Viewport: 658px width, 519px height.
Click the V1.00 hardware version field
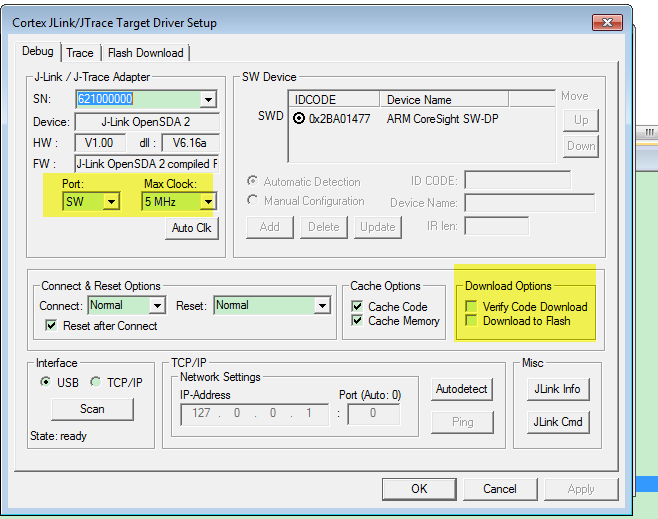pyautogui.click(x=100, y=143)
